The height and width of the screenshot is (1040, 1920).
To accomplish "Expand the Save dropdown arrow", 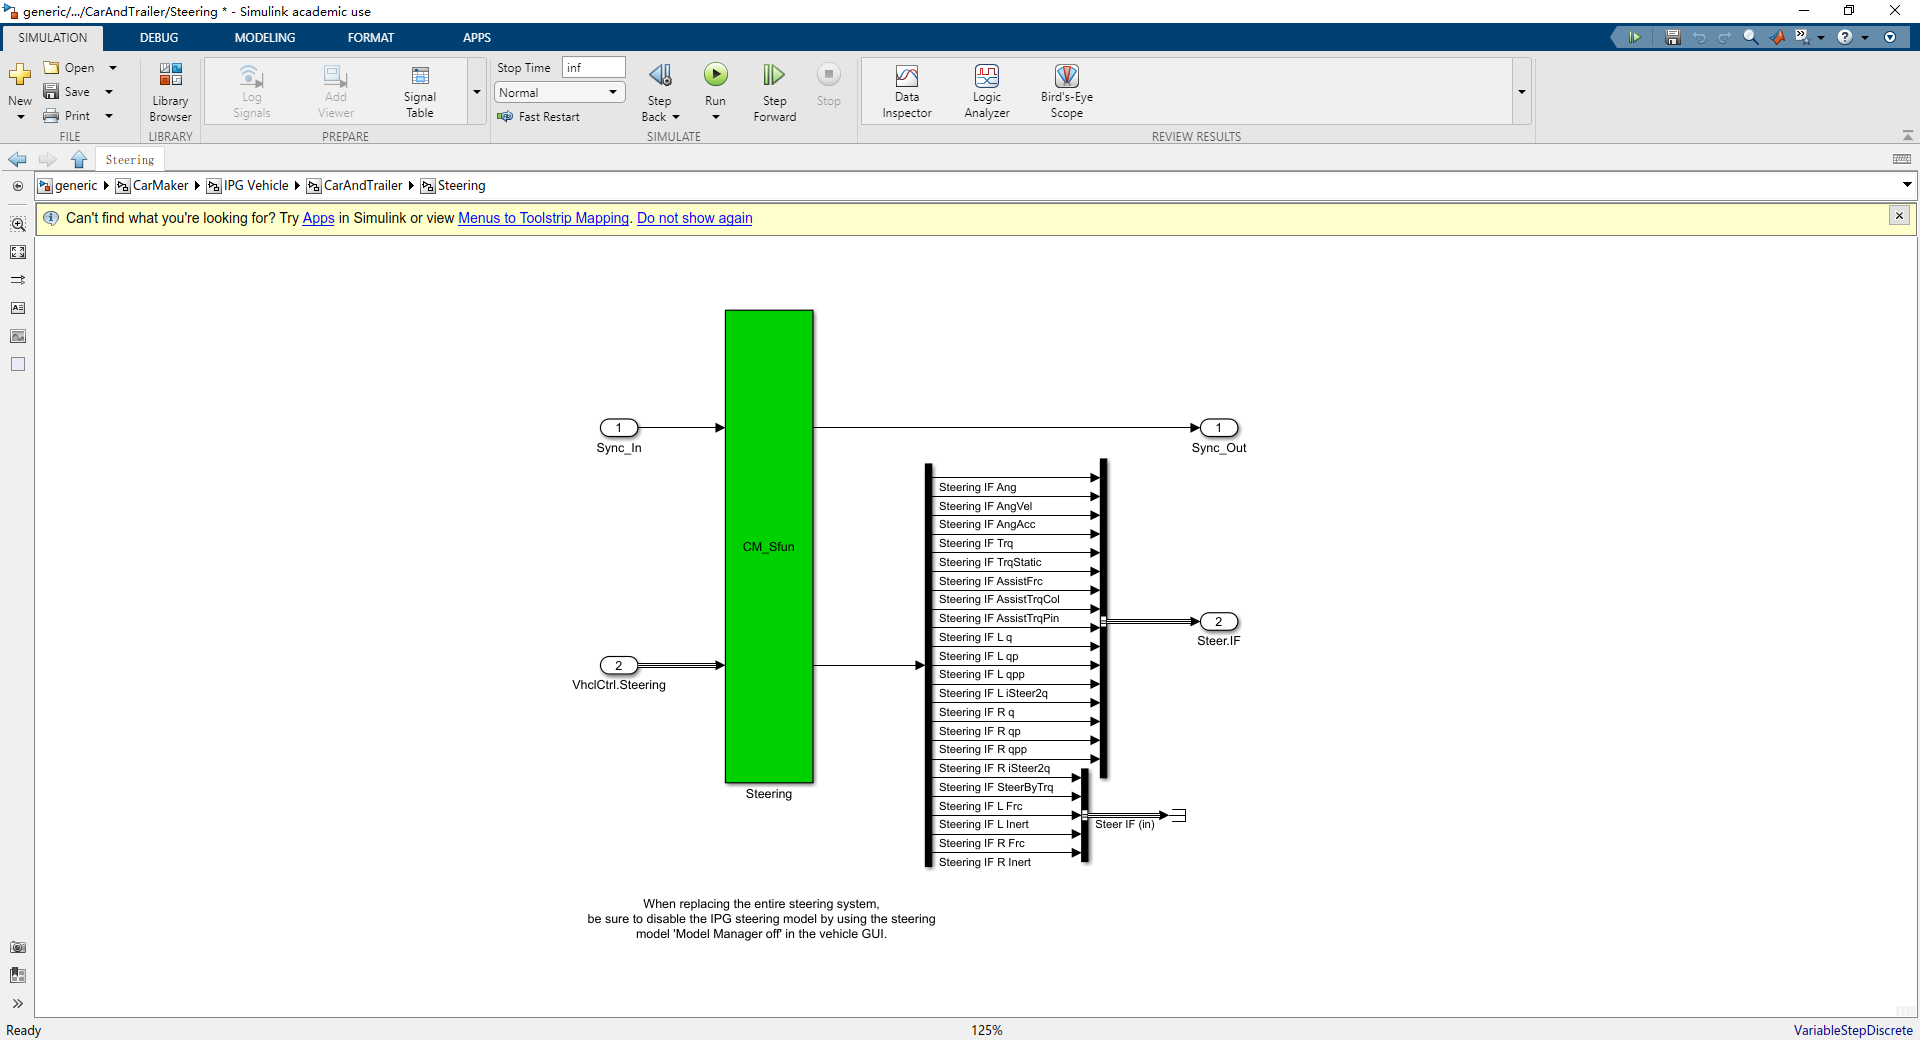I will pos(109,92).
